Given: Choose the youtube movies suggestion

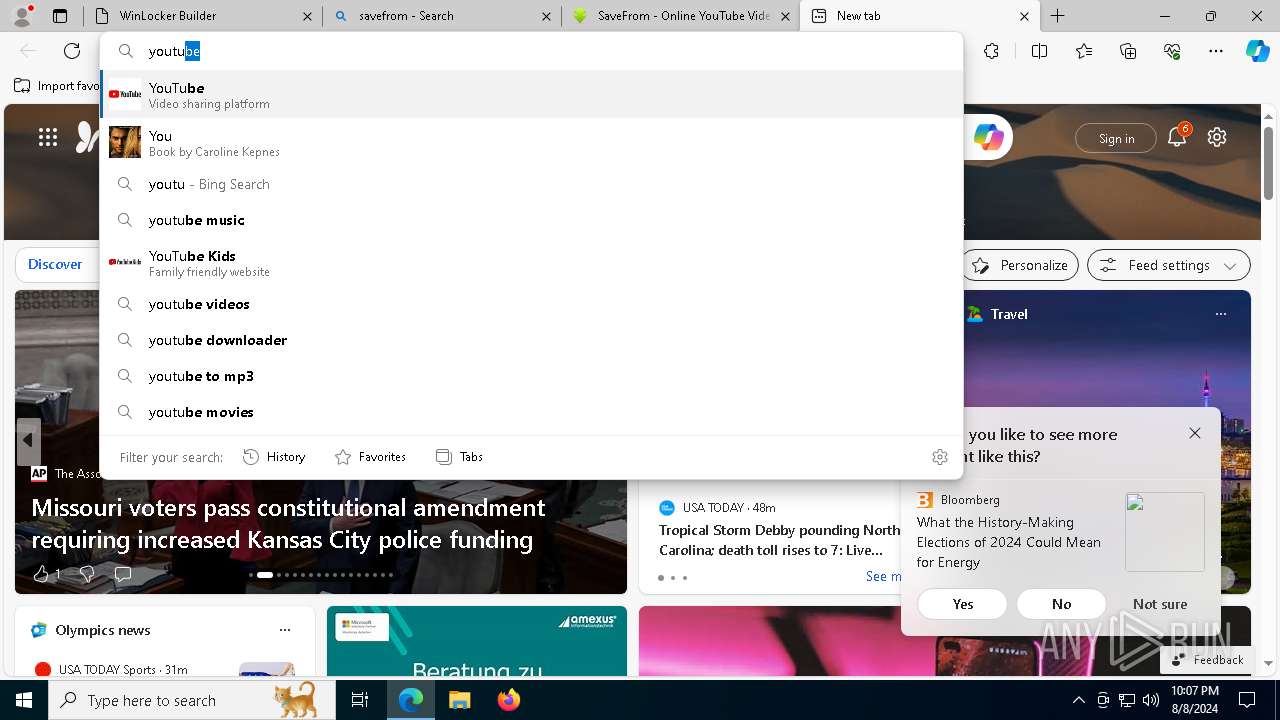Looking at the screenshot, I should click(531, 412).
